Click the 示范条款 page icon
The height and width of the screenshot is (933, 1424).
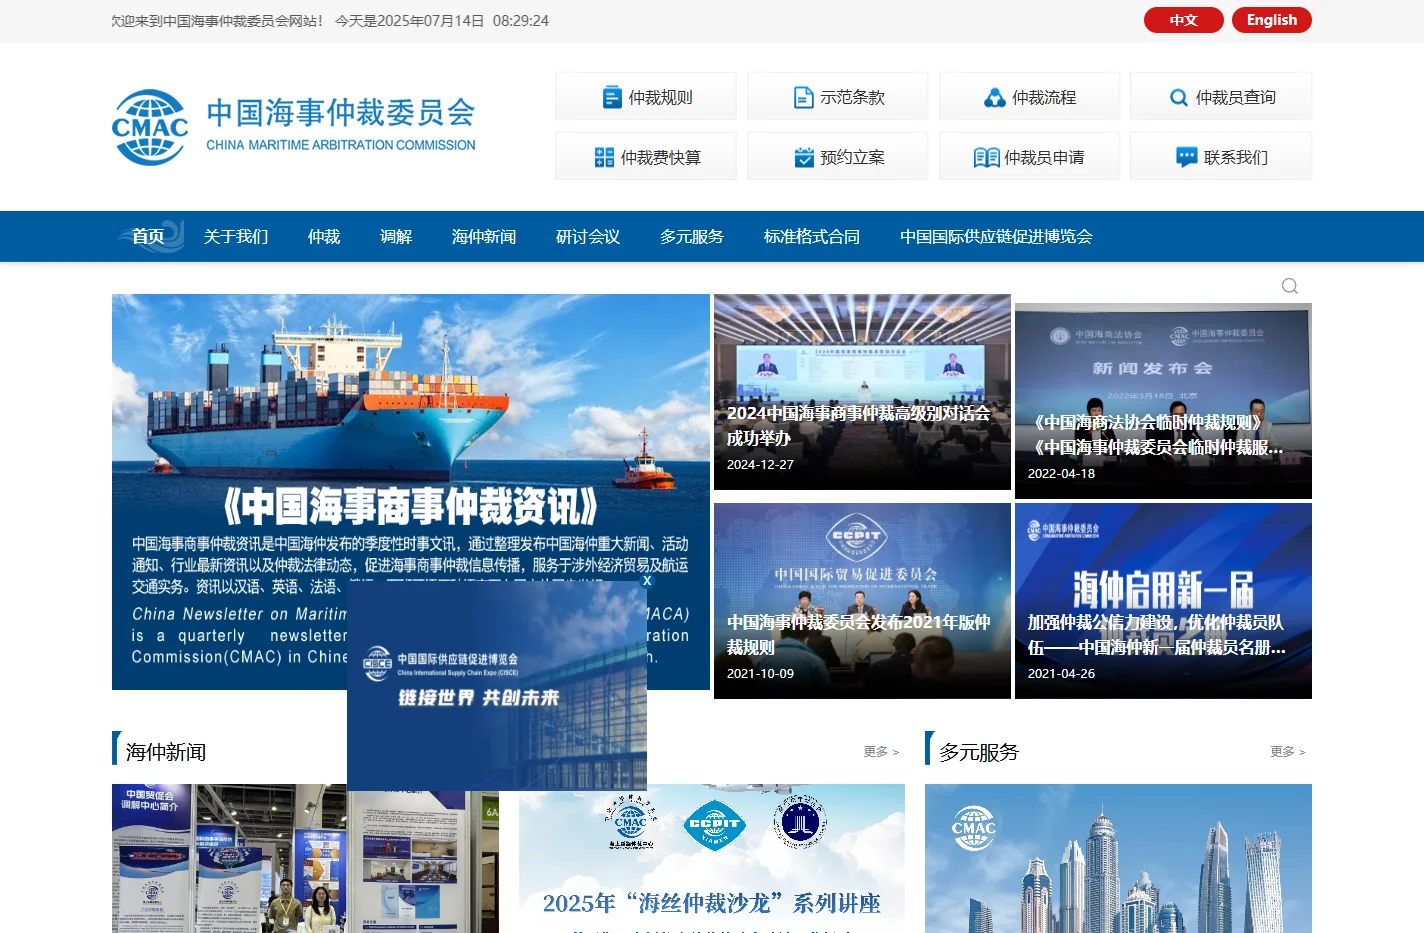(x=803, y=97)
